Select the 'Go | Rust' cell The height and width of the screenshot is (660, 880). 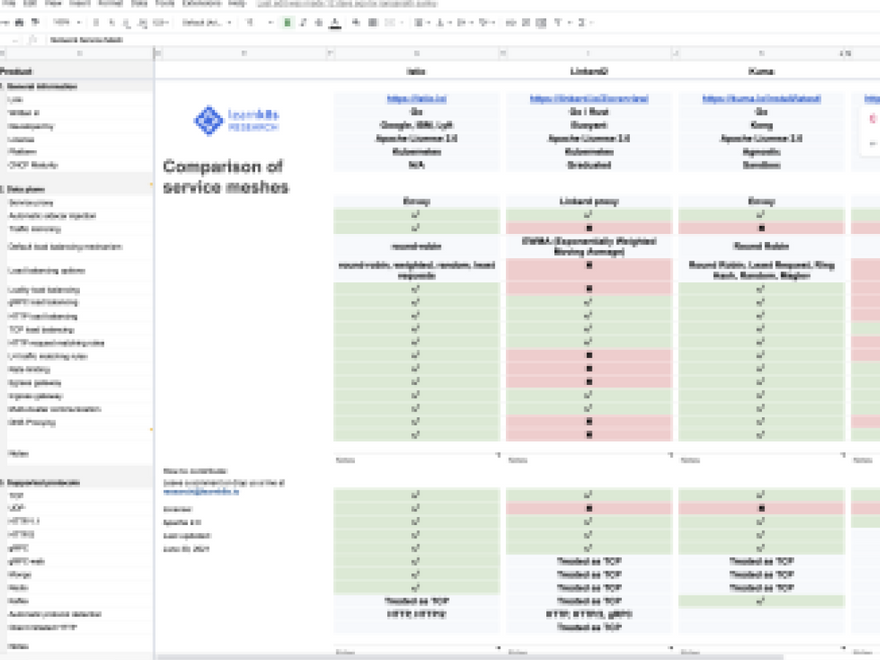point(589,112)
